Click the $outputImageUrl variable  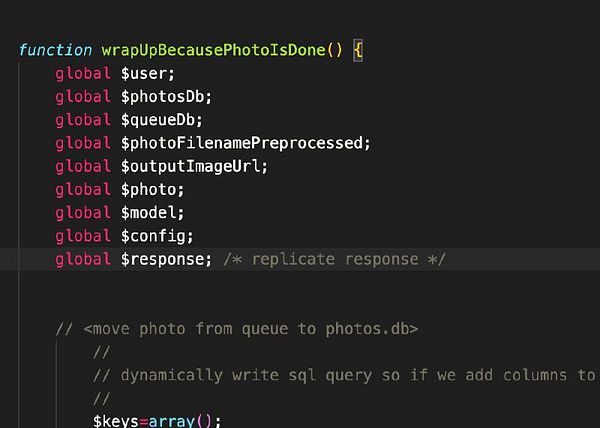pos(194,166)
